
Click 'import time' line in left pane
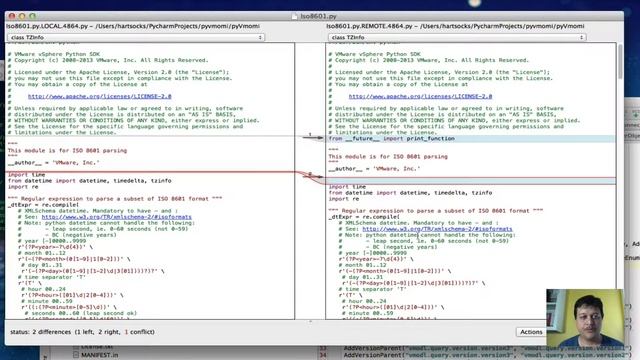27,175
